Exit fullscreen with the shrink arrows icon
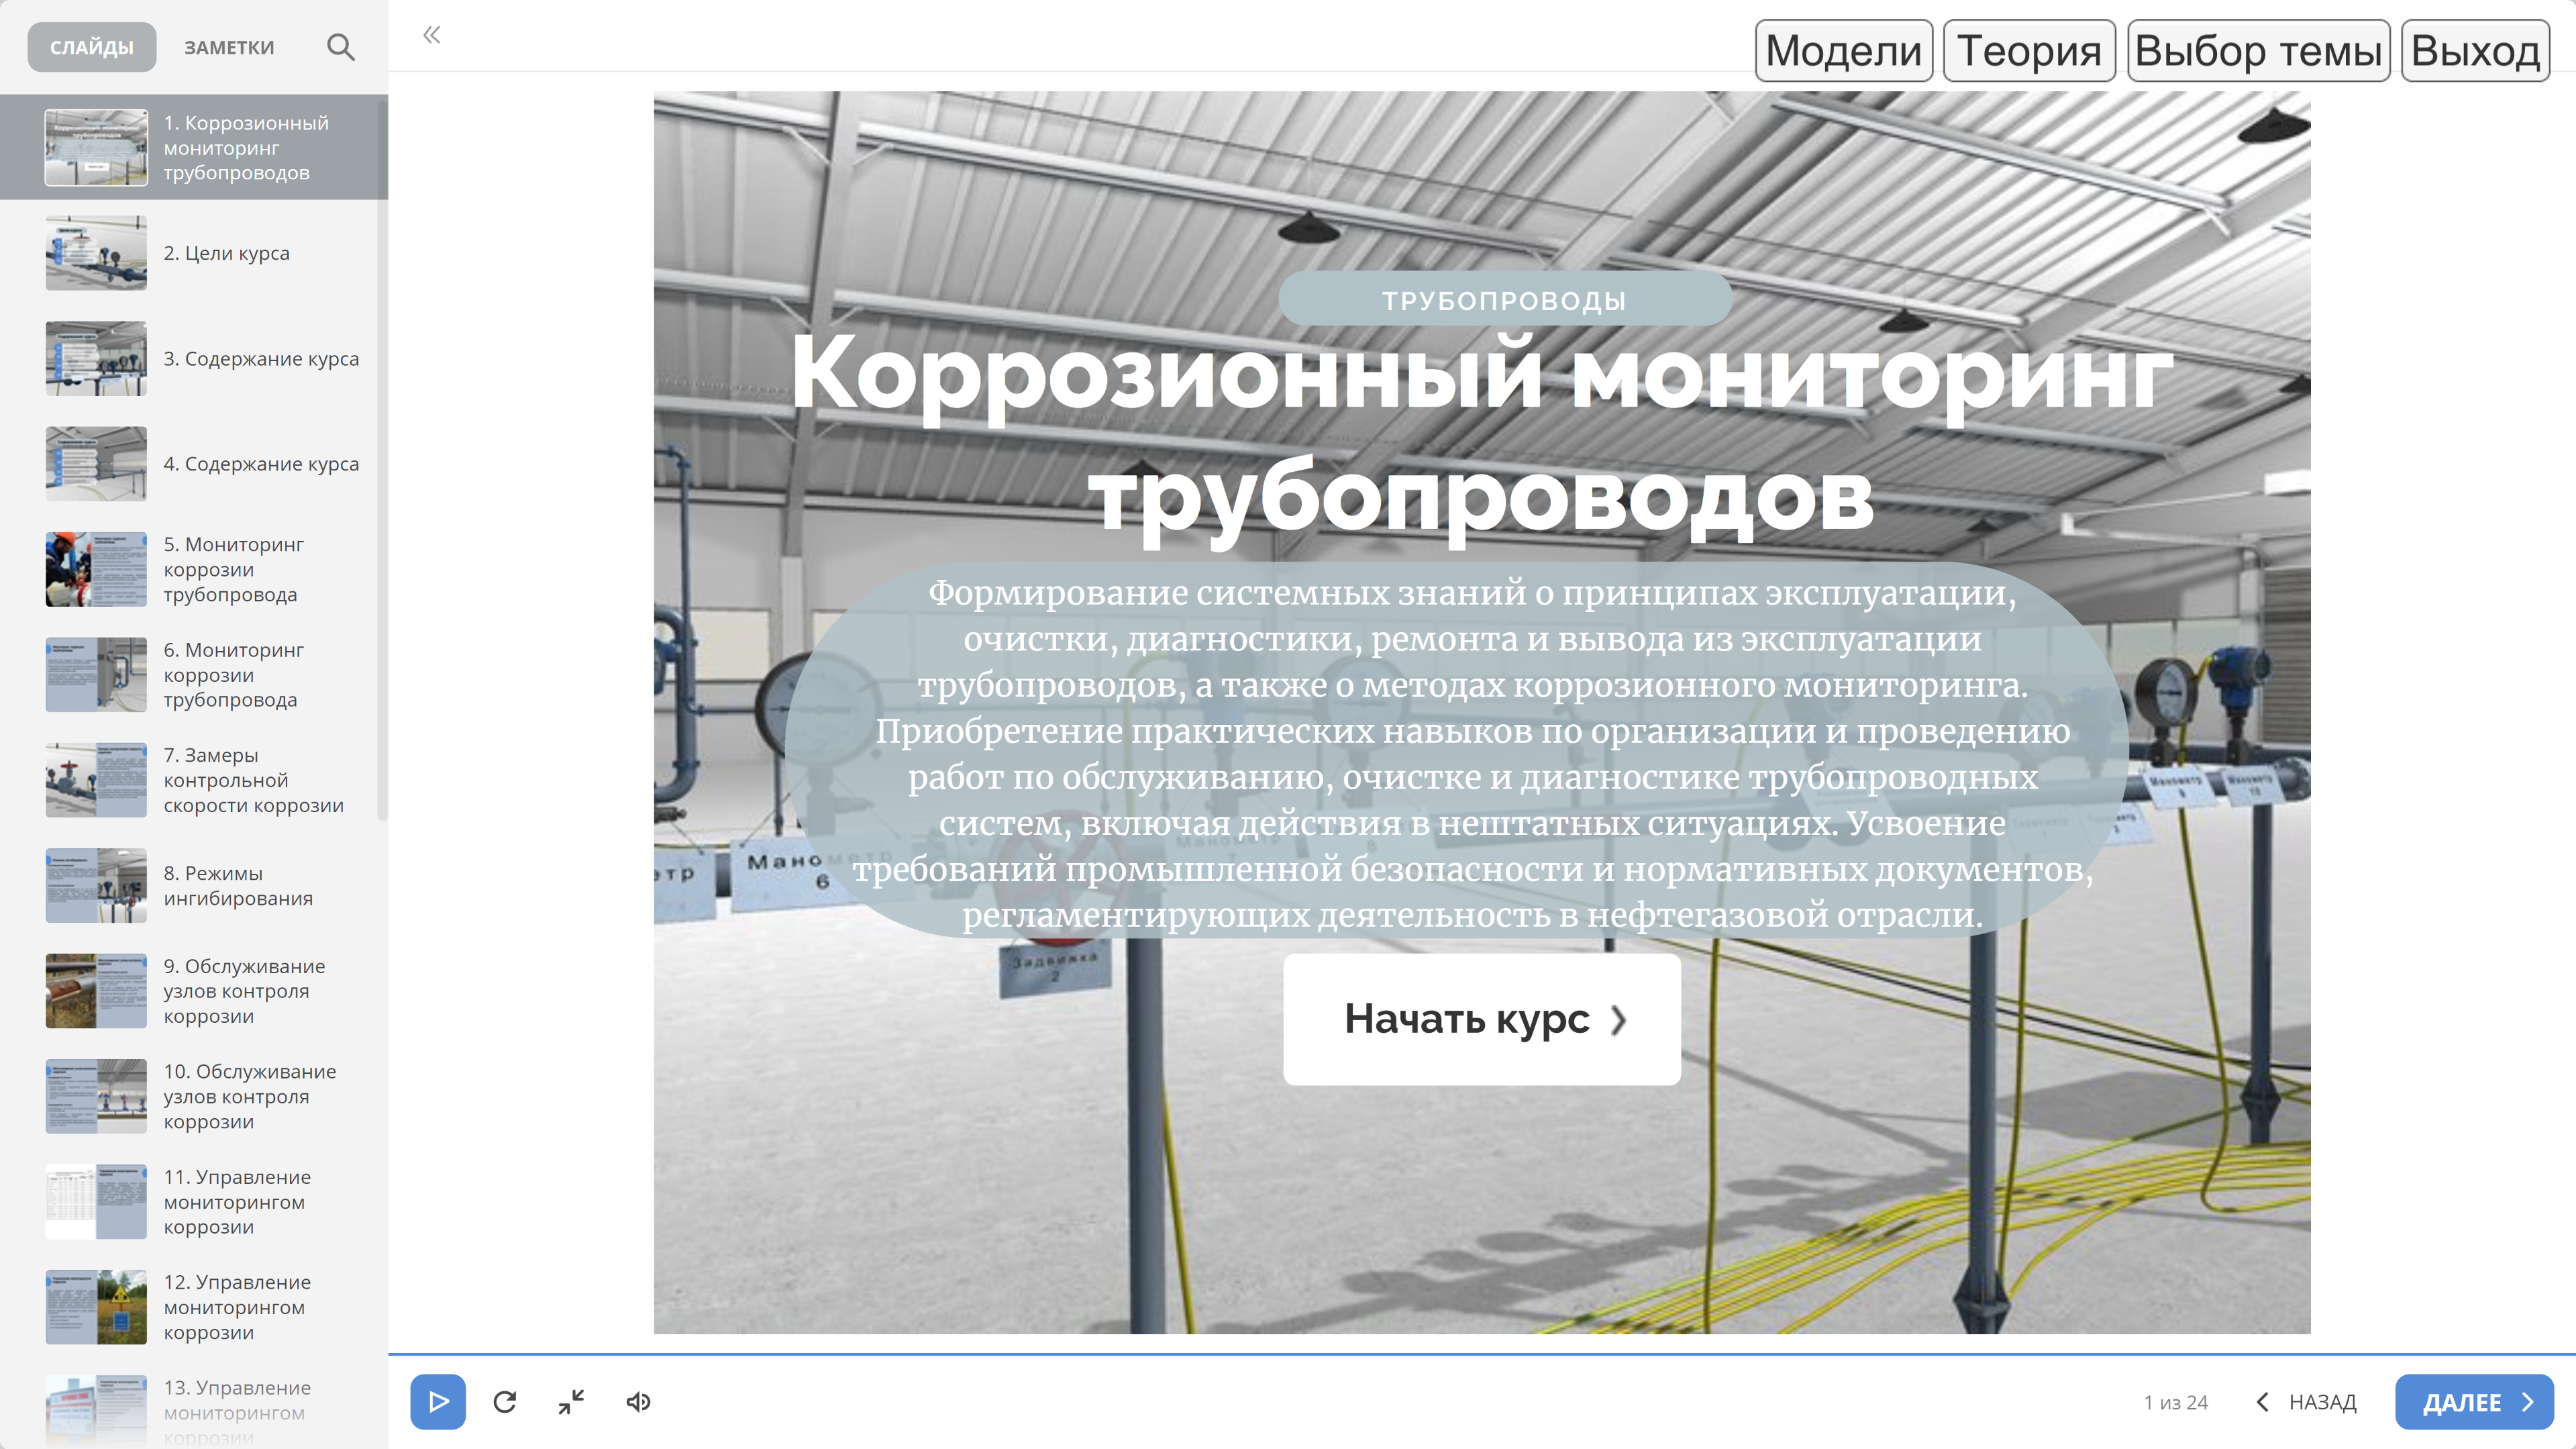The image size is (2576, 1449). tap(571, 1401)
